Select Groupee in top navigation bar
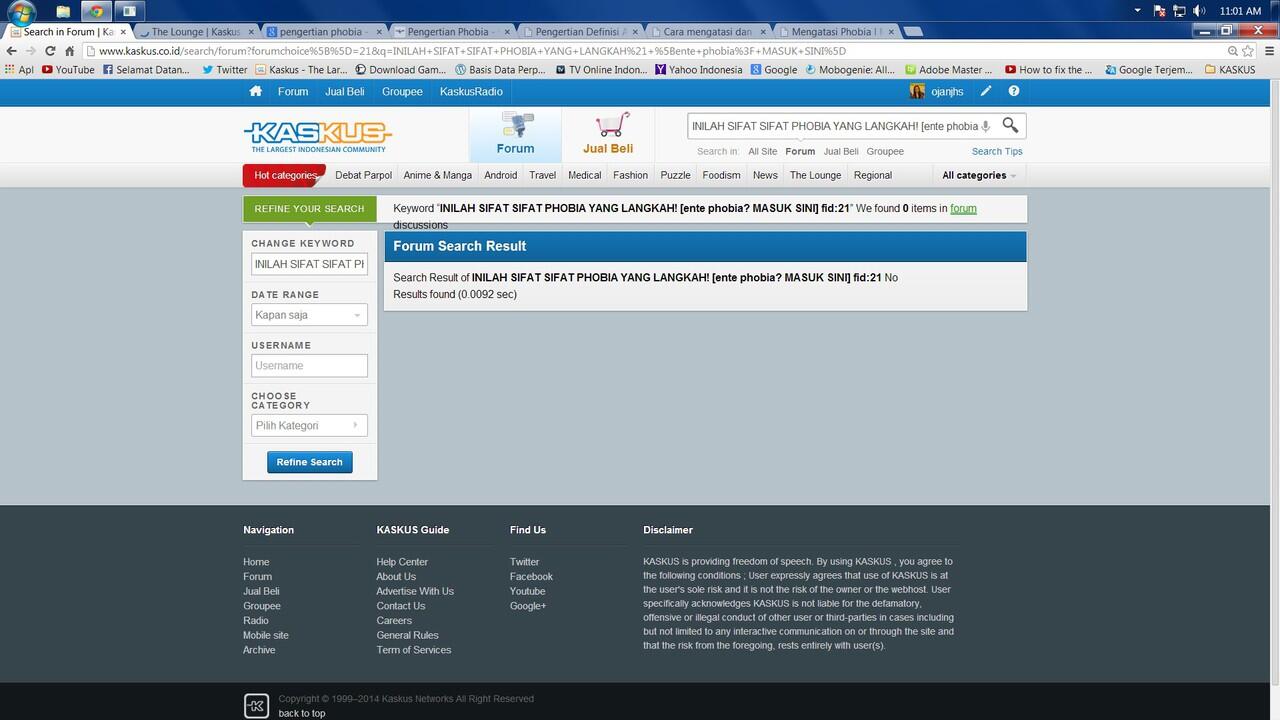The height and width of the screenshot is (720, 1280). (402, 91)
